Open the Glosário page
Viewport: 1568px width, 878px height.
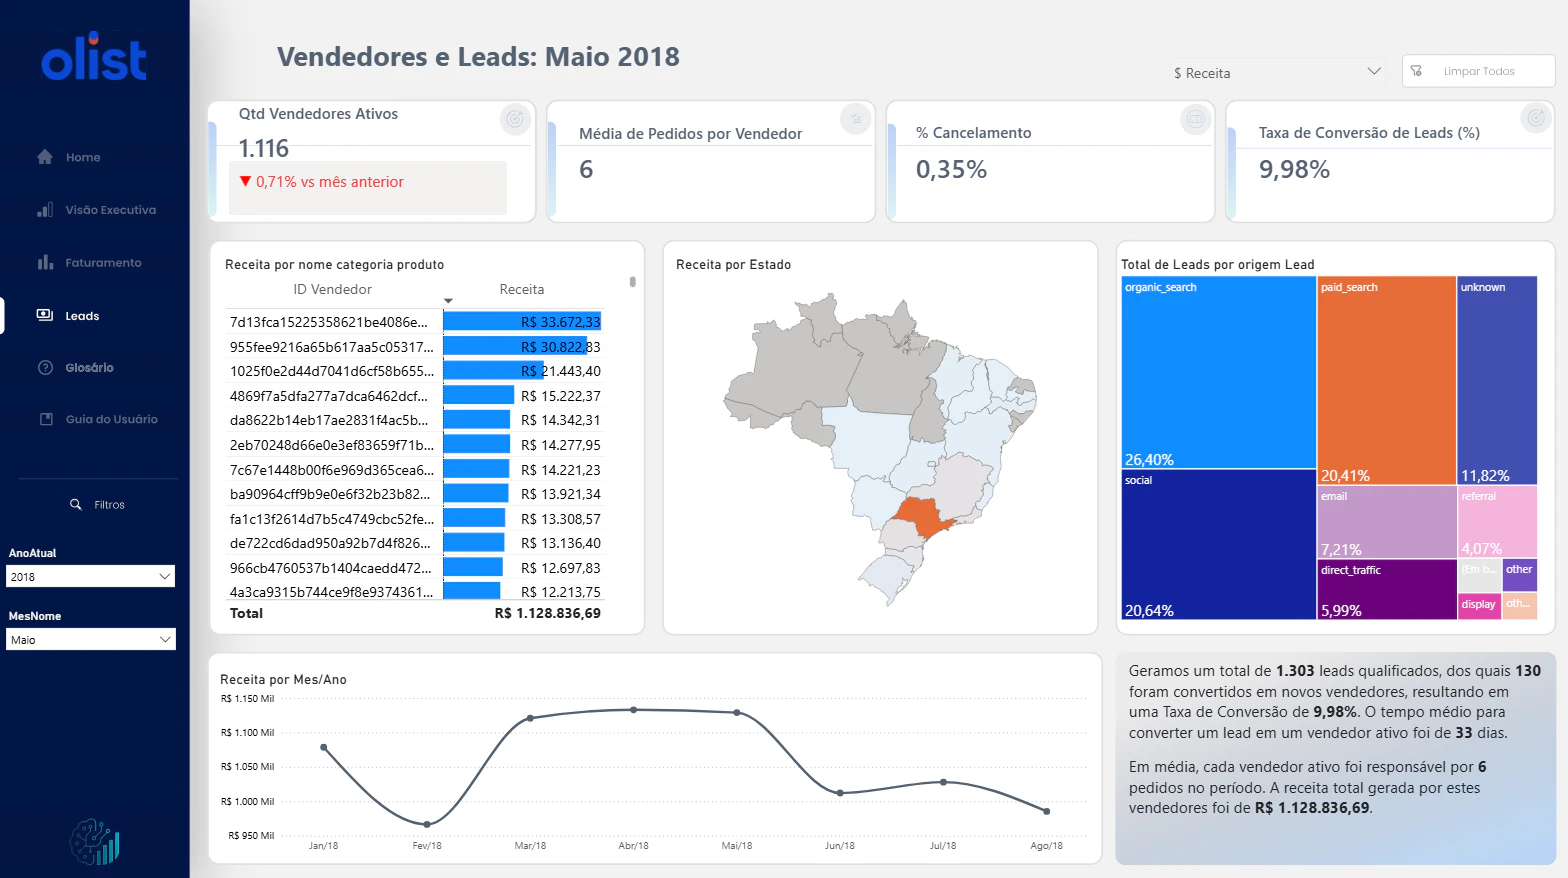click(x=89, y=368)
